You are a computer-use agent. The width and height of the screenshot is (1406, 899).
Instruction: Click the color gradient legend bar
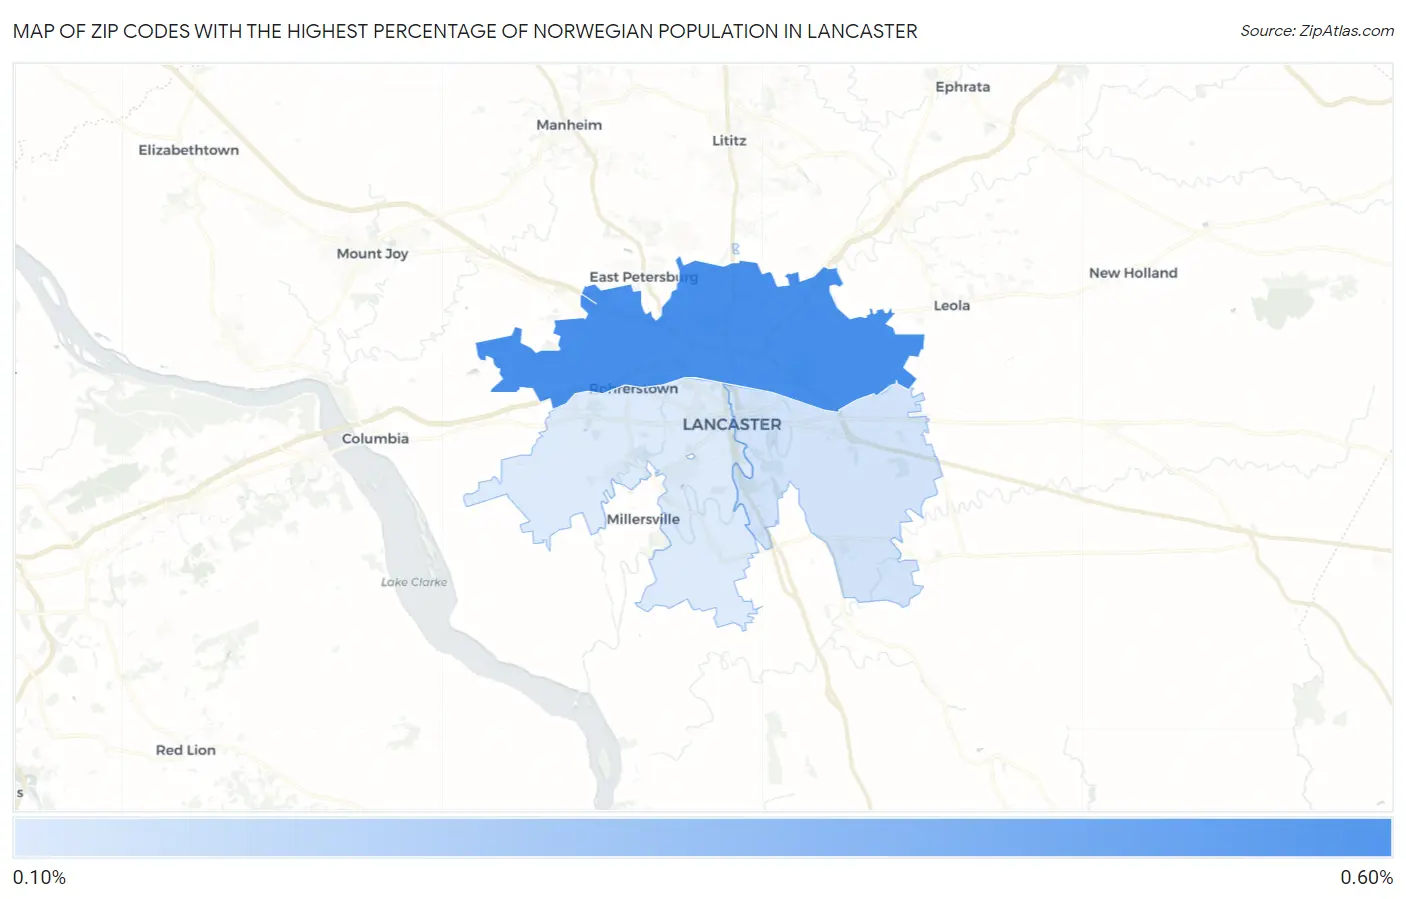(x=702, y=838)
